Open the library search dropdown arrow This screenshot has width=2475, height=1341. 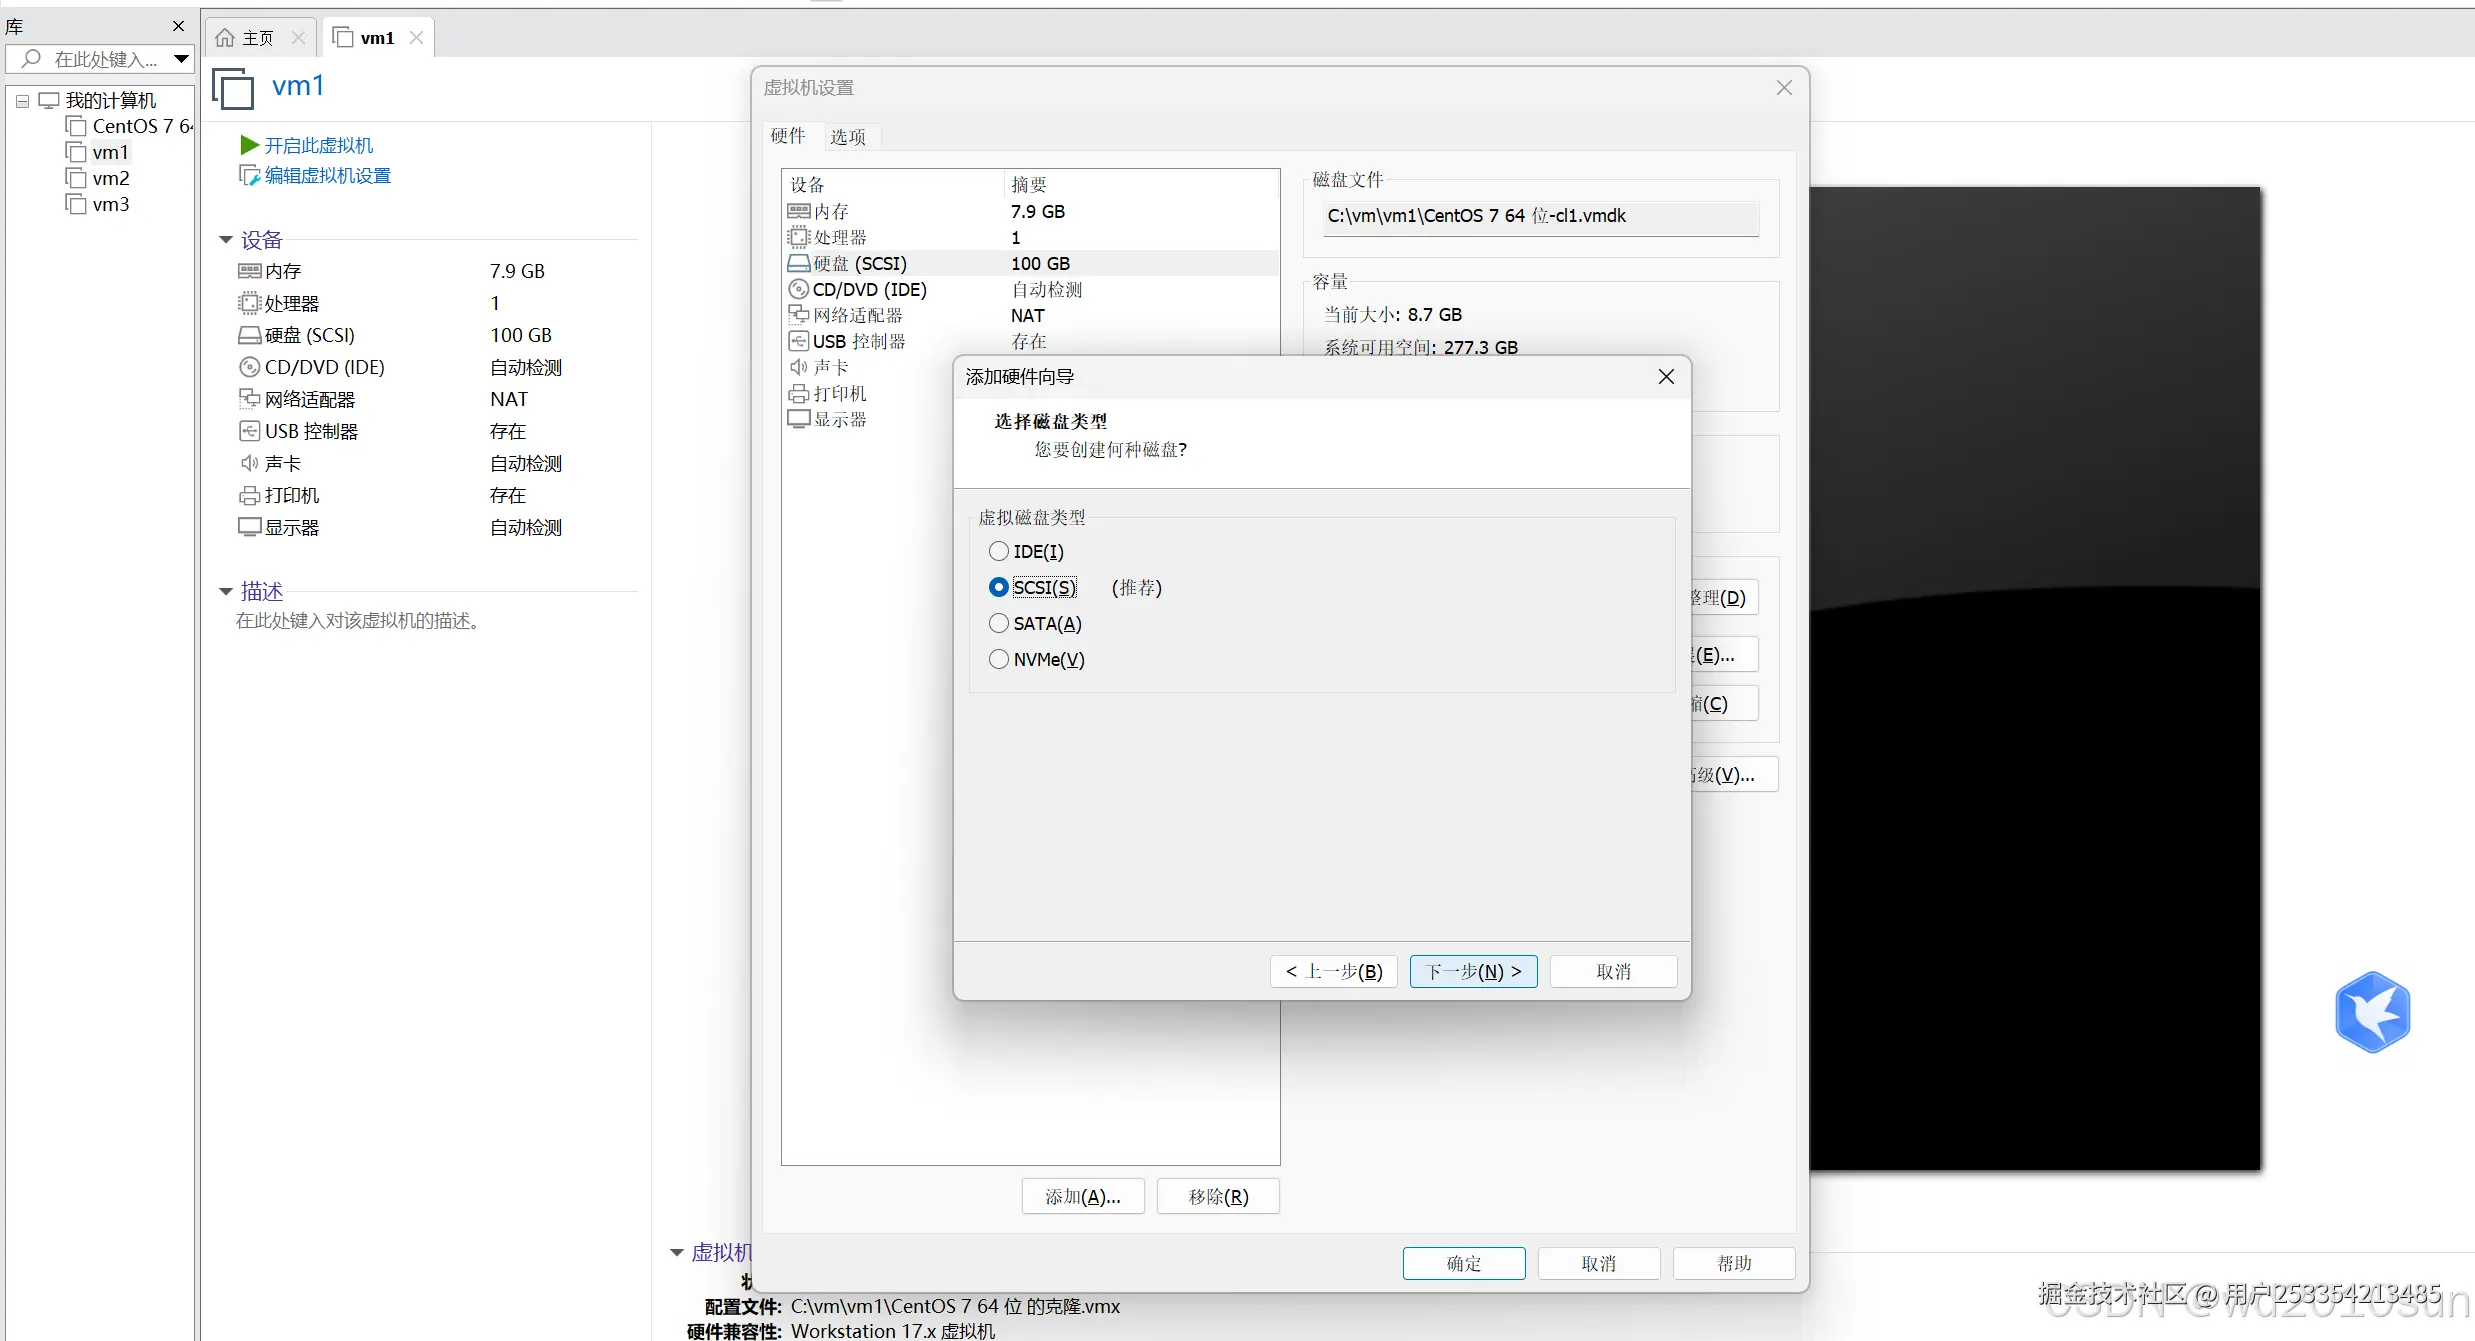point(181,59)
